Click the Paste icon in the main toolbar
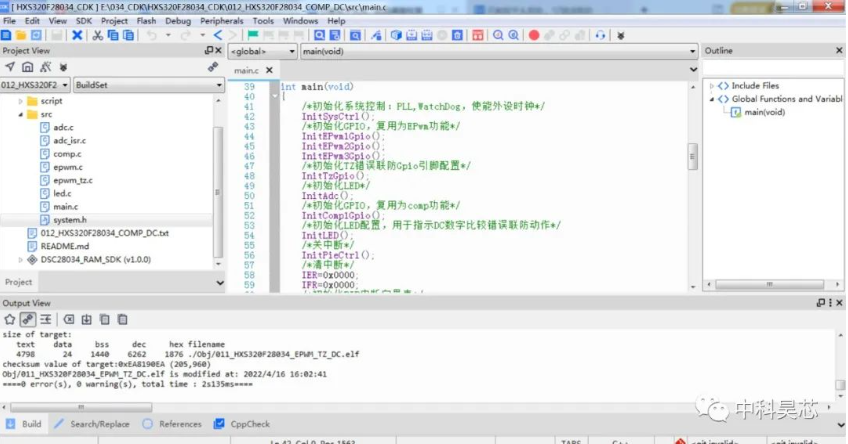 (x=128, y=35)
